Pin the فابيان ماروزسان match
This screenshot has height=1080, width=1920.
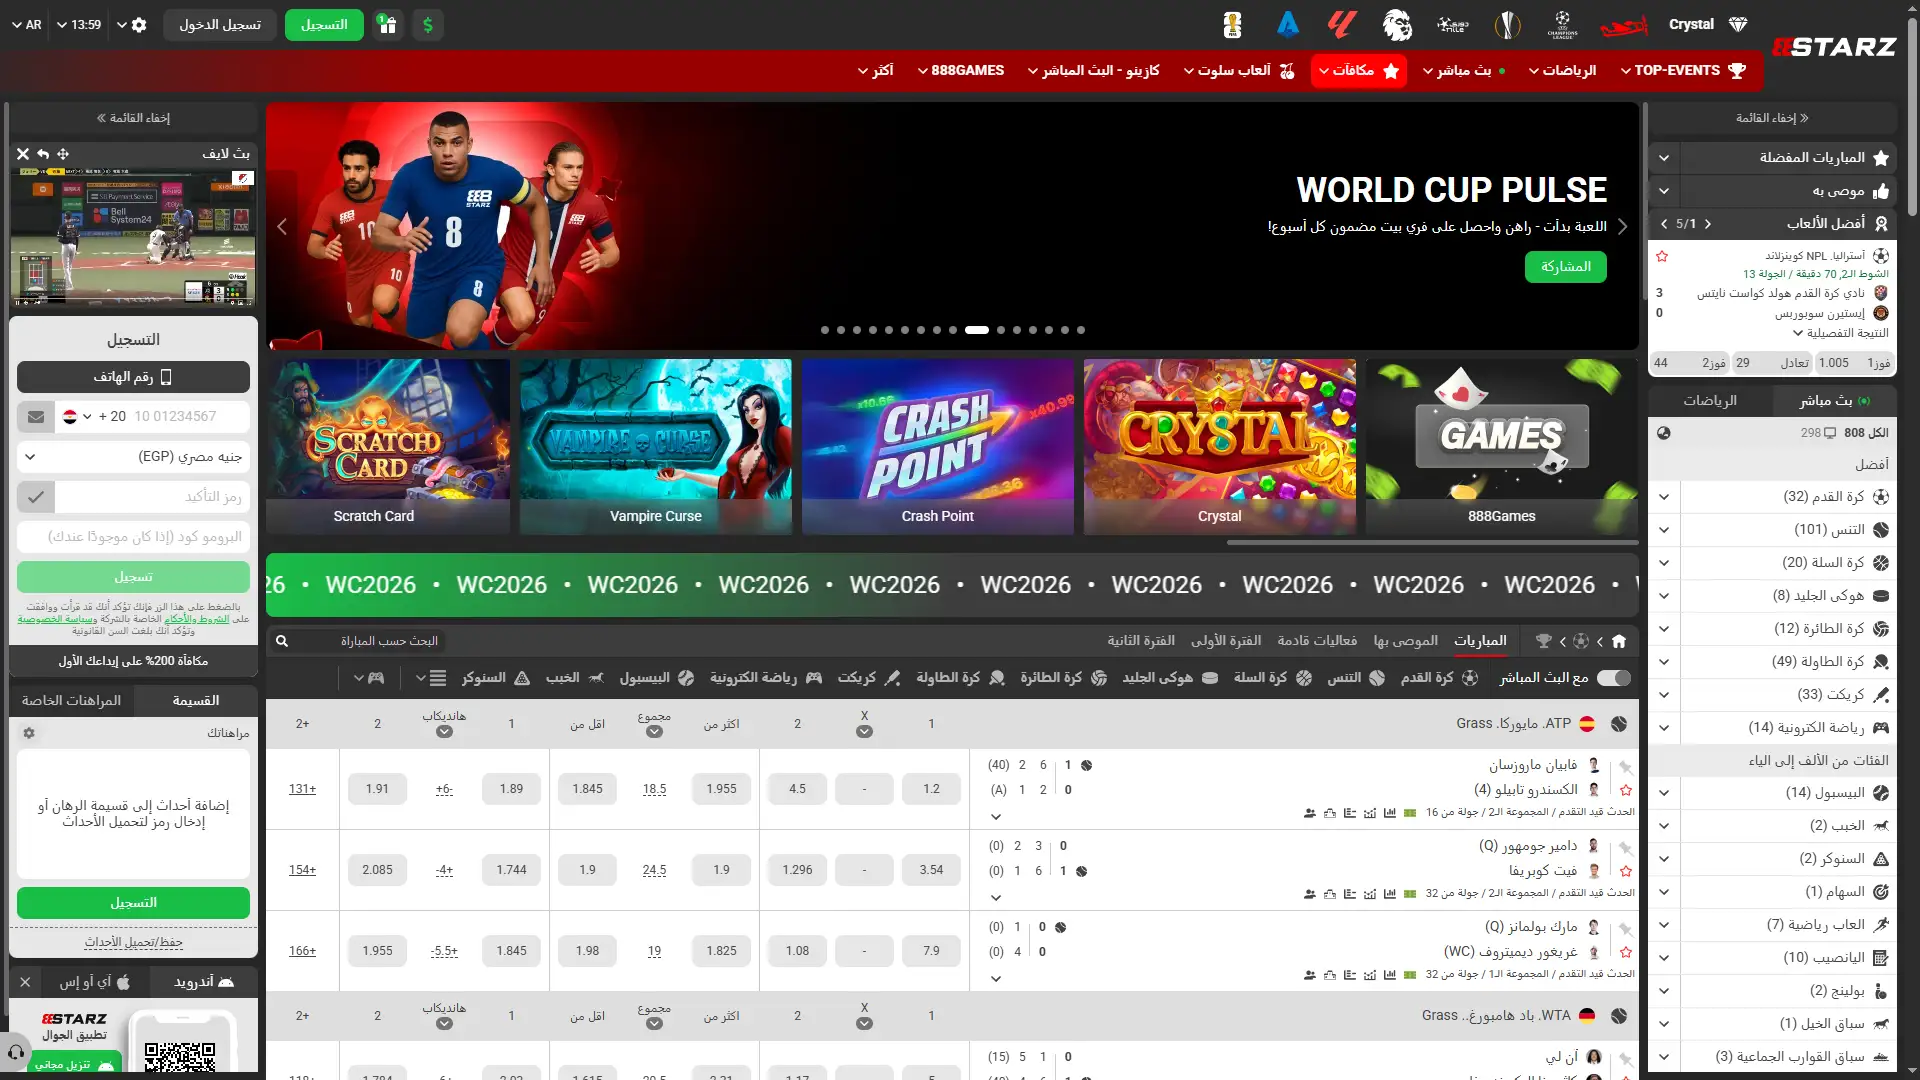coord(1626,767)
